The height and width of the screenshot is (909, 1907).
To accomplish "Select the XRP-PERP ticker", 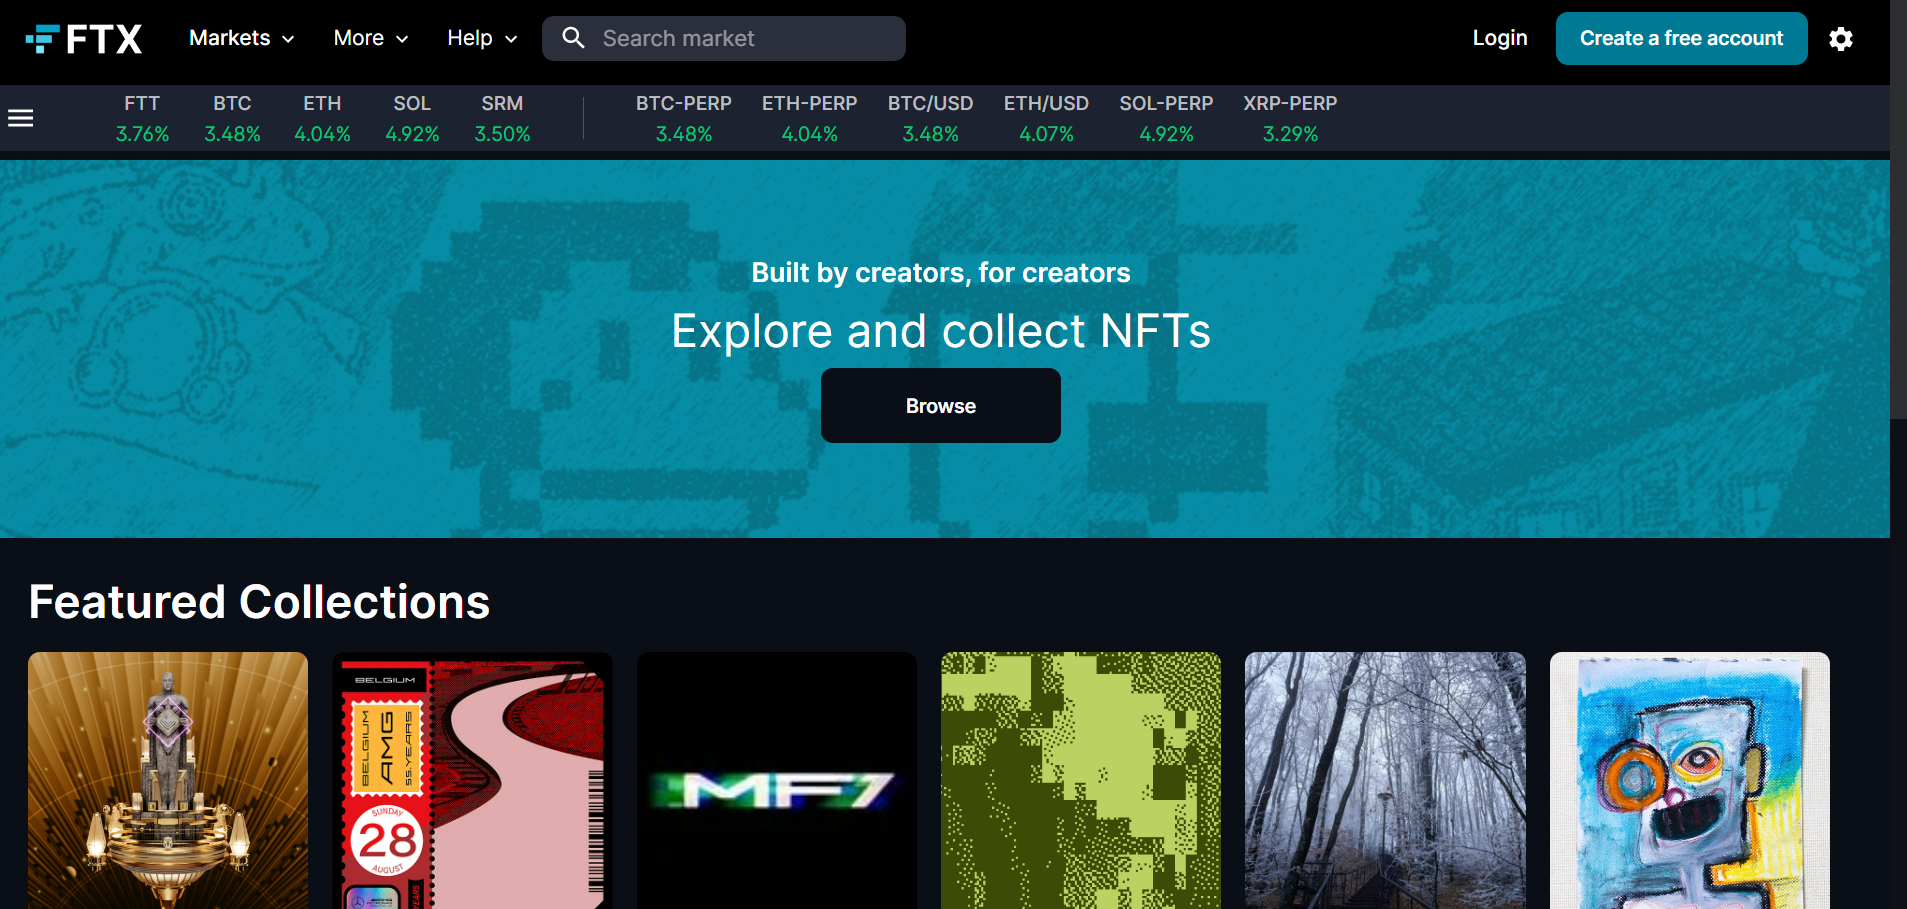I will 1290,117.
